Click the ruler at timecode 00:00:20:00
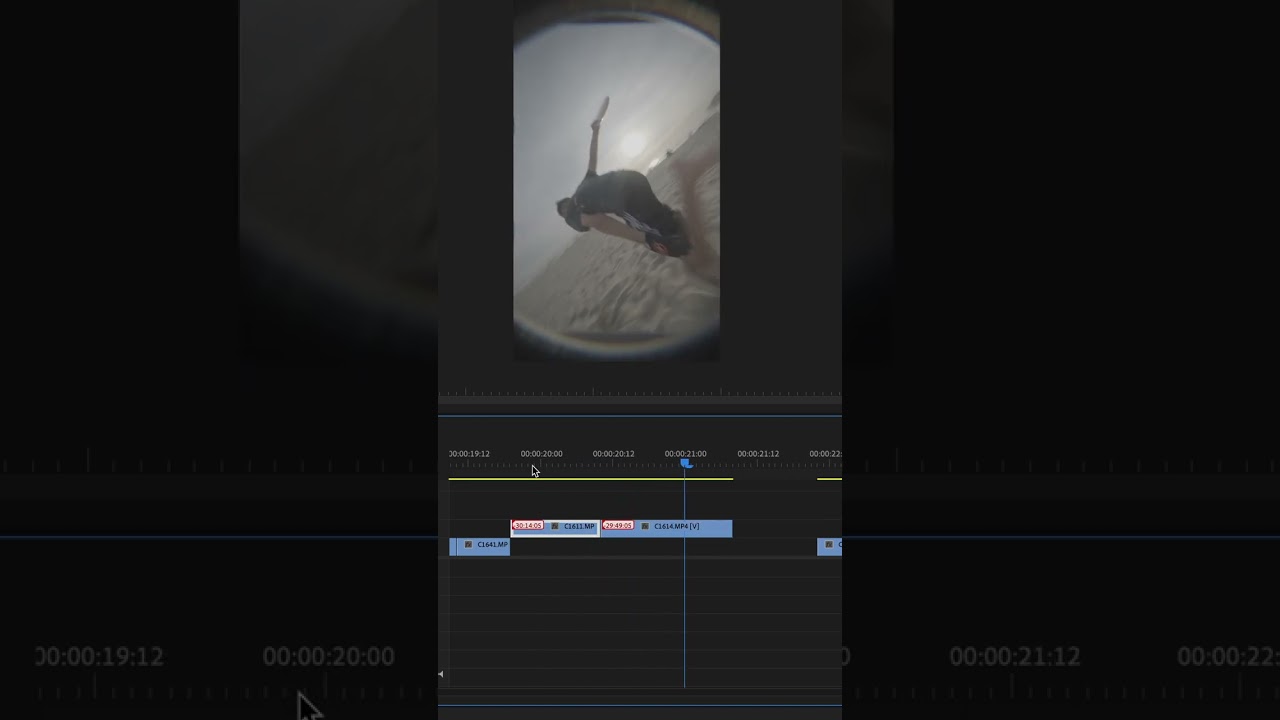1280x720 pixels. pos(541,454)
